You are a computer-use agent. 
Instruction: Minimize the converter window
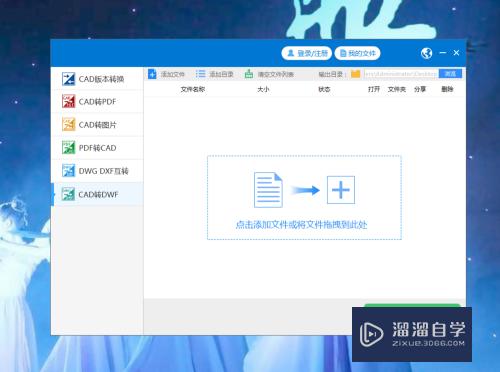[x=443, y=53]
